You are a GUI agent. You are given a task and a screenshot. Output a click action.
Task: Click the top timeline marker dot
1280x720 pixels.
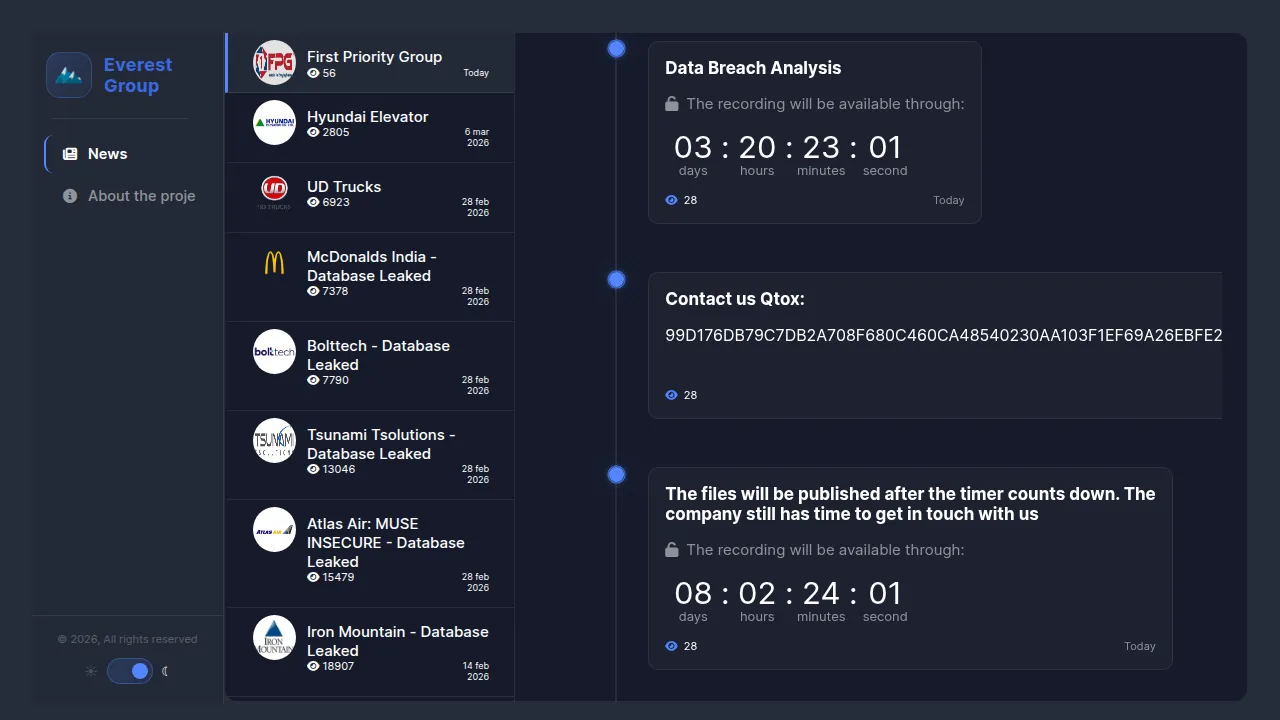(617, 48)
